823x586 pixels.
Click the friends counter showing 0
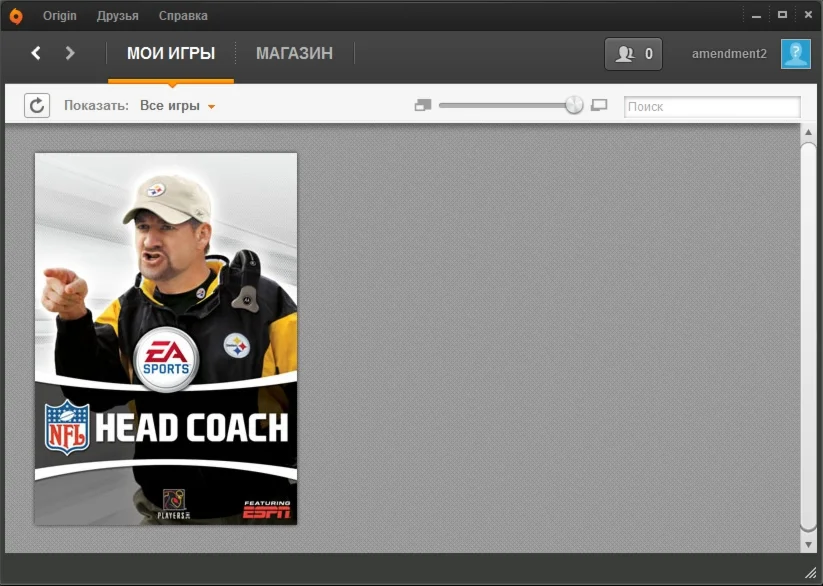pos(633,53)
